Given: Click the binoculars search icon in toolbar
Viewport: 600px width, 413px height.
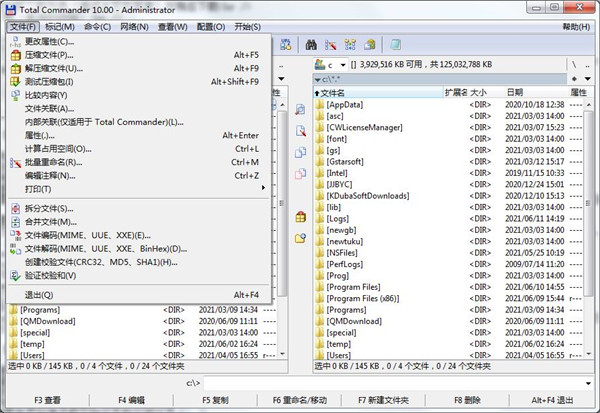Looking at the screenshot, I should [310, 45].
